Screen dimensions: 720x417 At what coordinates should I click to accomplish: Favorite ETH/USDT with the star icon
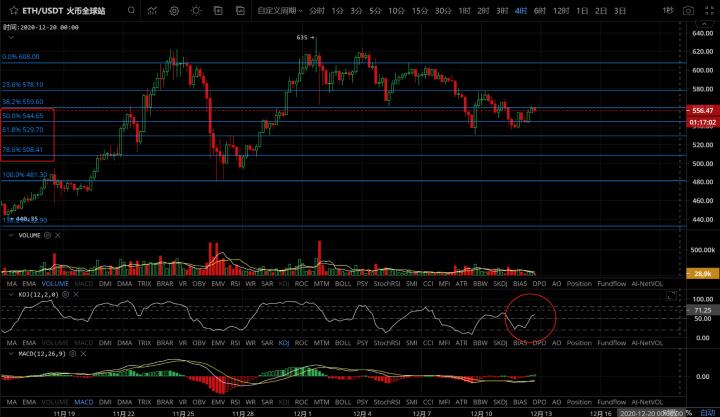[13, 10]
